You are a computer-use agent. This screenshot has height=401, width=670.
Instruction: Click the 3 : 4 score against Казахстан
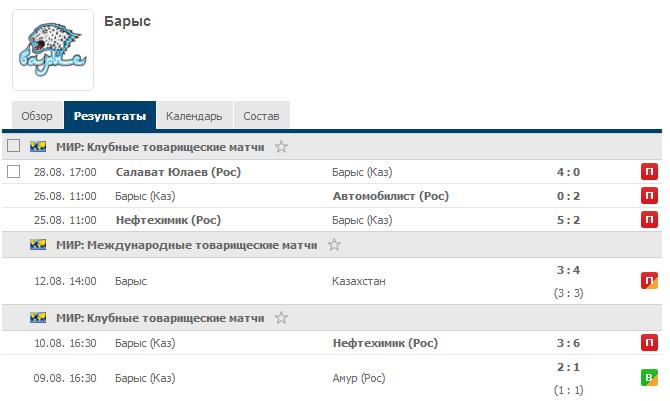568,270
